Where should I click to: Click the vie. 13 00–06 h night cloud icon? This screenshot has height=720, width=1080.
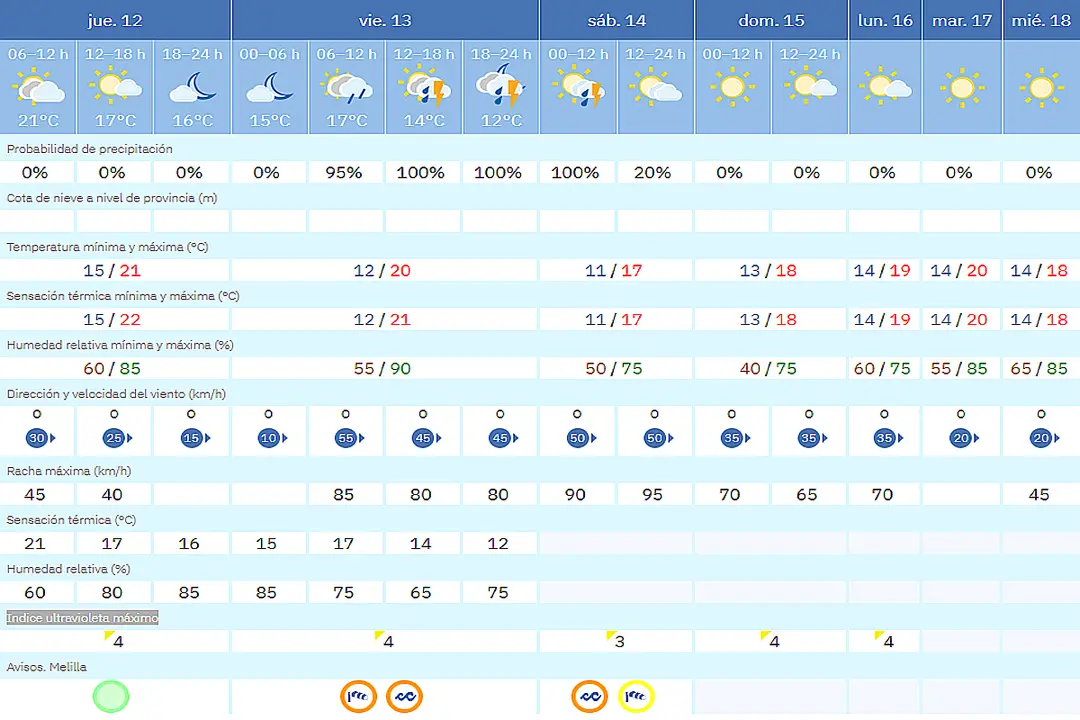269,88
